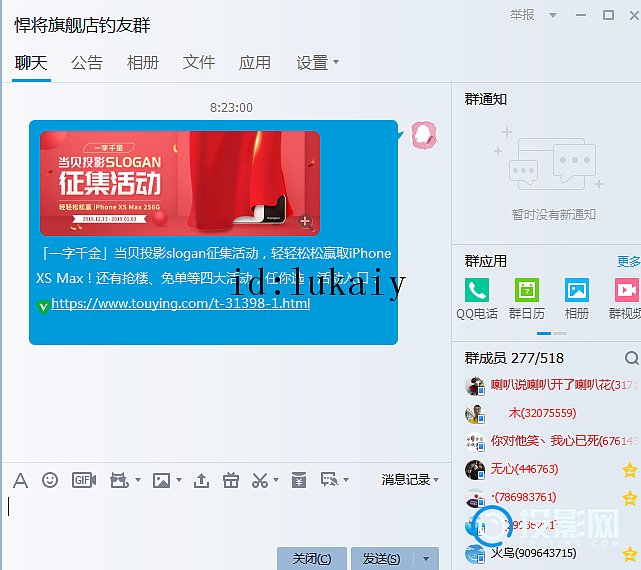Click the star icon beside 无心(446763)
This screenshot has height=570, width=641.
[x=630, y=469]
